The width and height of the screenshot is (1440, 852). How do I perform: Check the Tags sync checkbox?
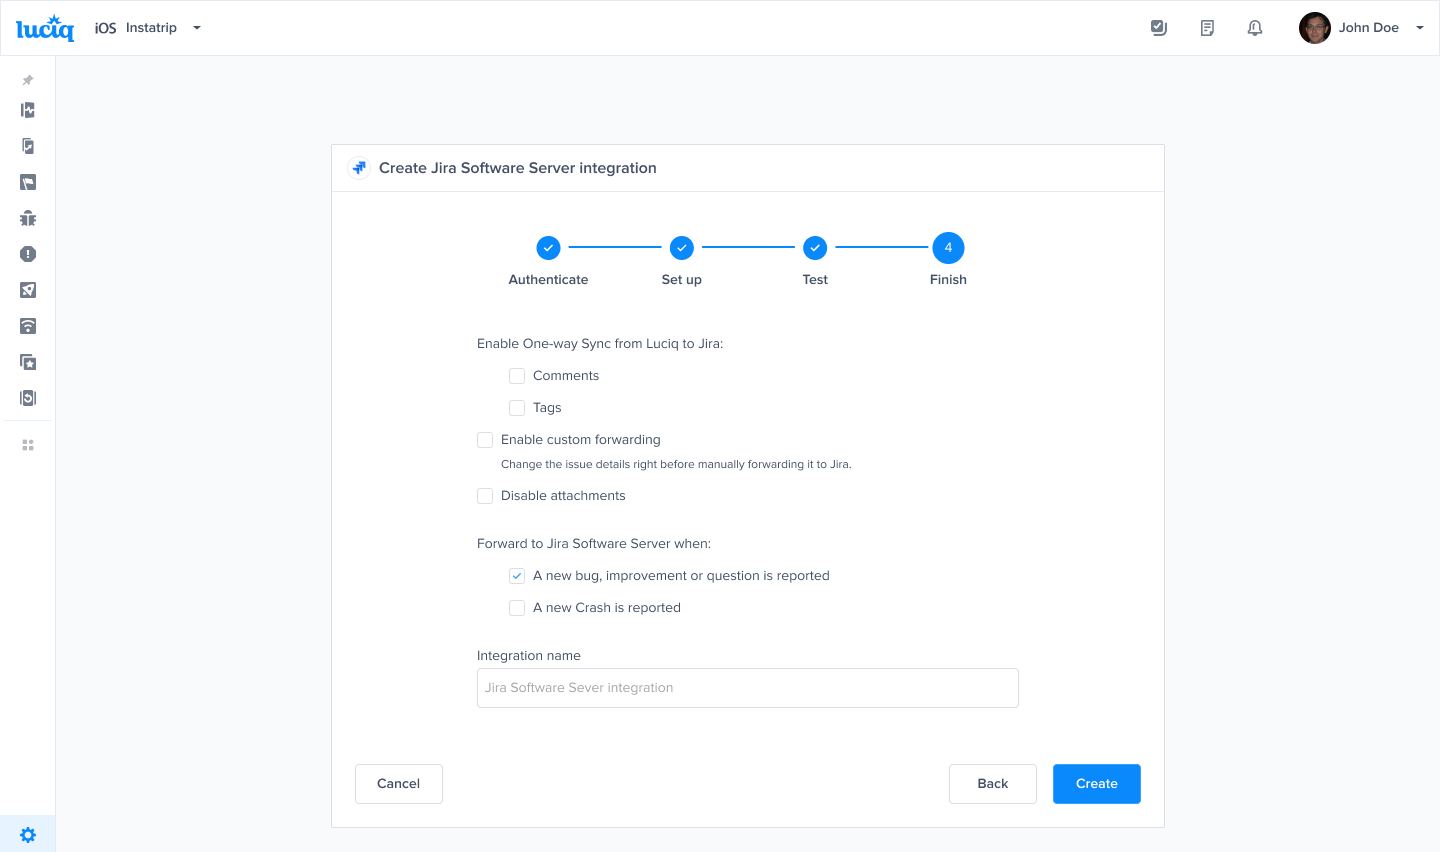click(517, 407)
